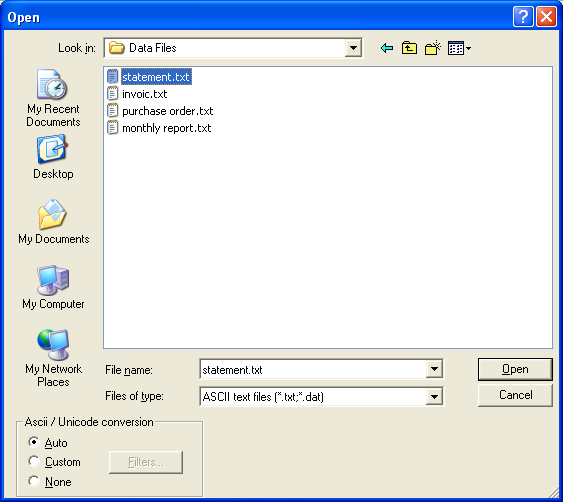Click the dialog Help question mark
This screenshot has height=502, width=563.
[523, 17]
